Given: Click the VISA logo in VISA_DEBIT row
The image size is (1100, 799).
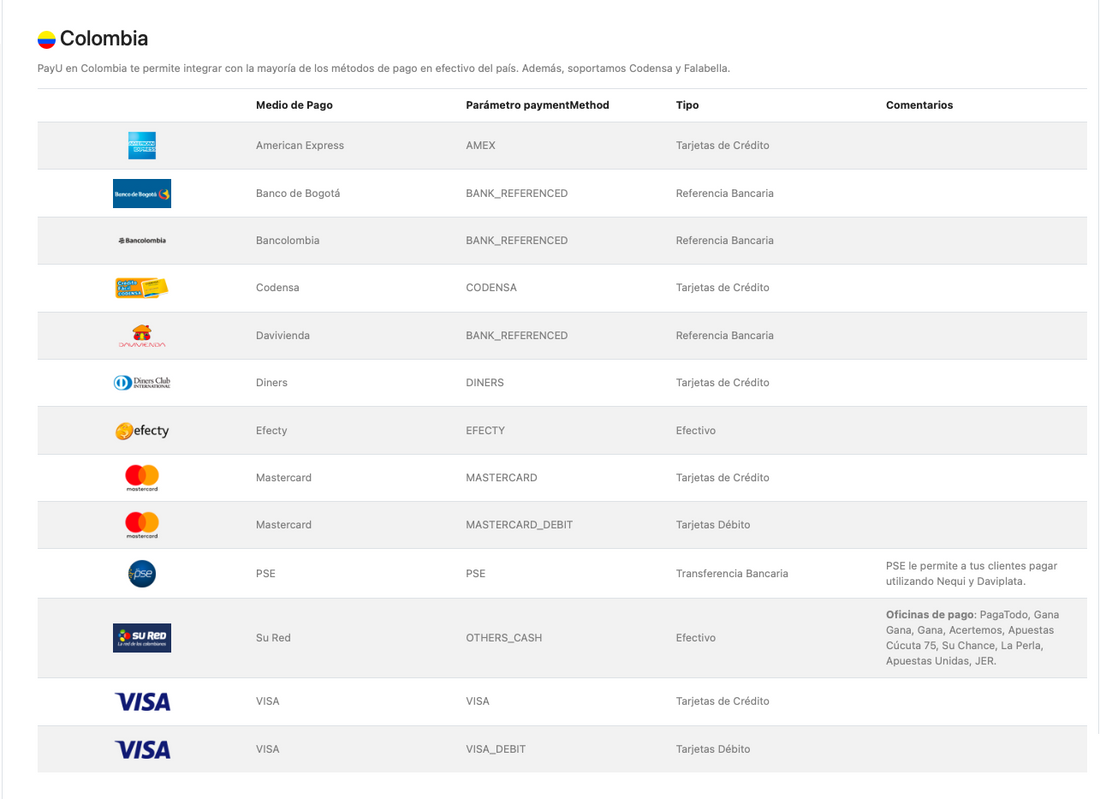Looking at the screenshot, I should pyautogui.click(x=142, y=749).
